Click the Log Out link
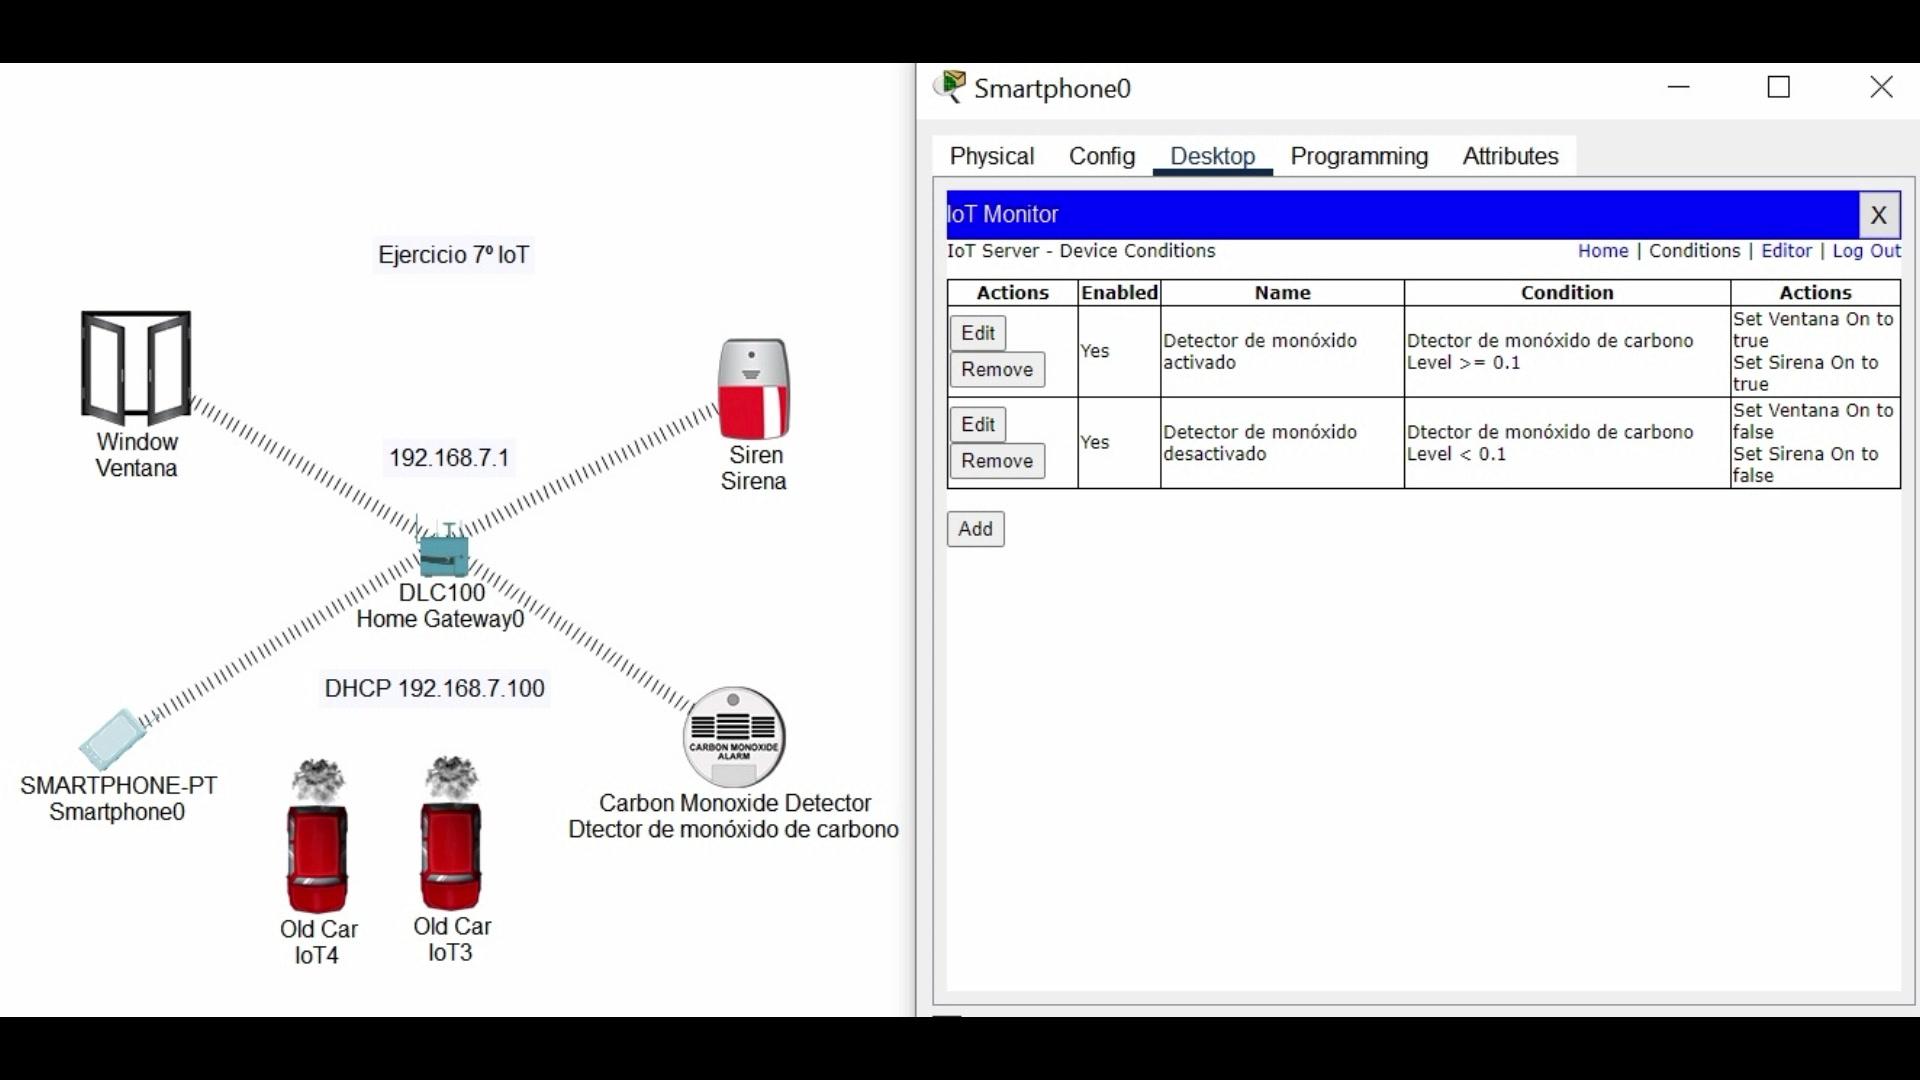 tap(1866, 251)
